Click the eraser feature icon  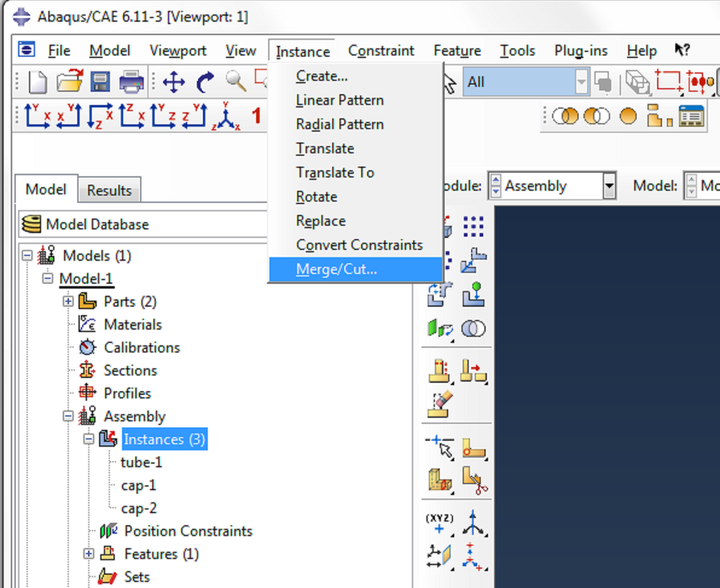[x=440, y=404]
